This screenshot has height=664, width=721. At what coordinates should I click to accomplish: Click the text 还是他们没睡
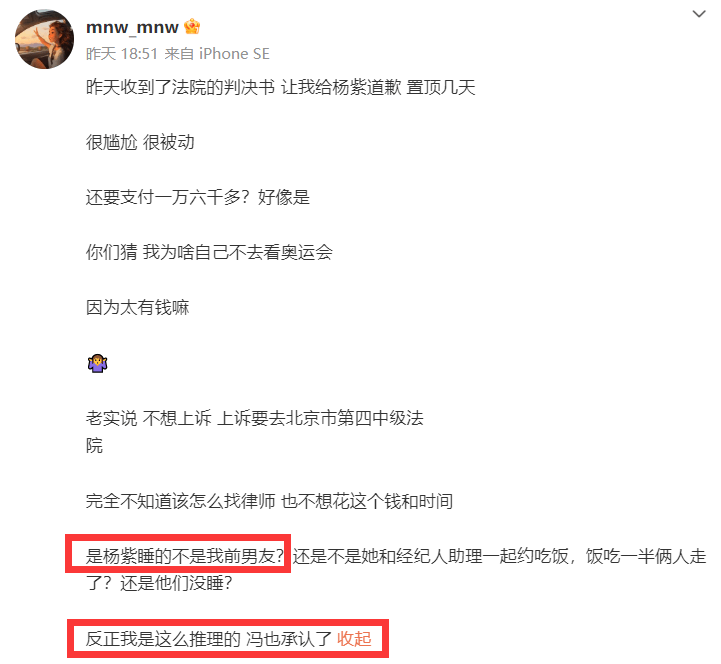coord(176,583)
